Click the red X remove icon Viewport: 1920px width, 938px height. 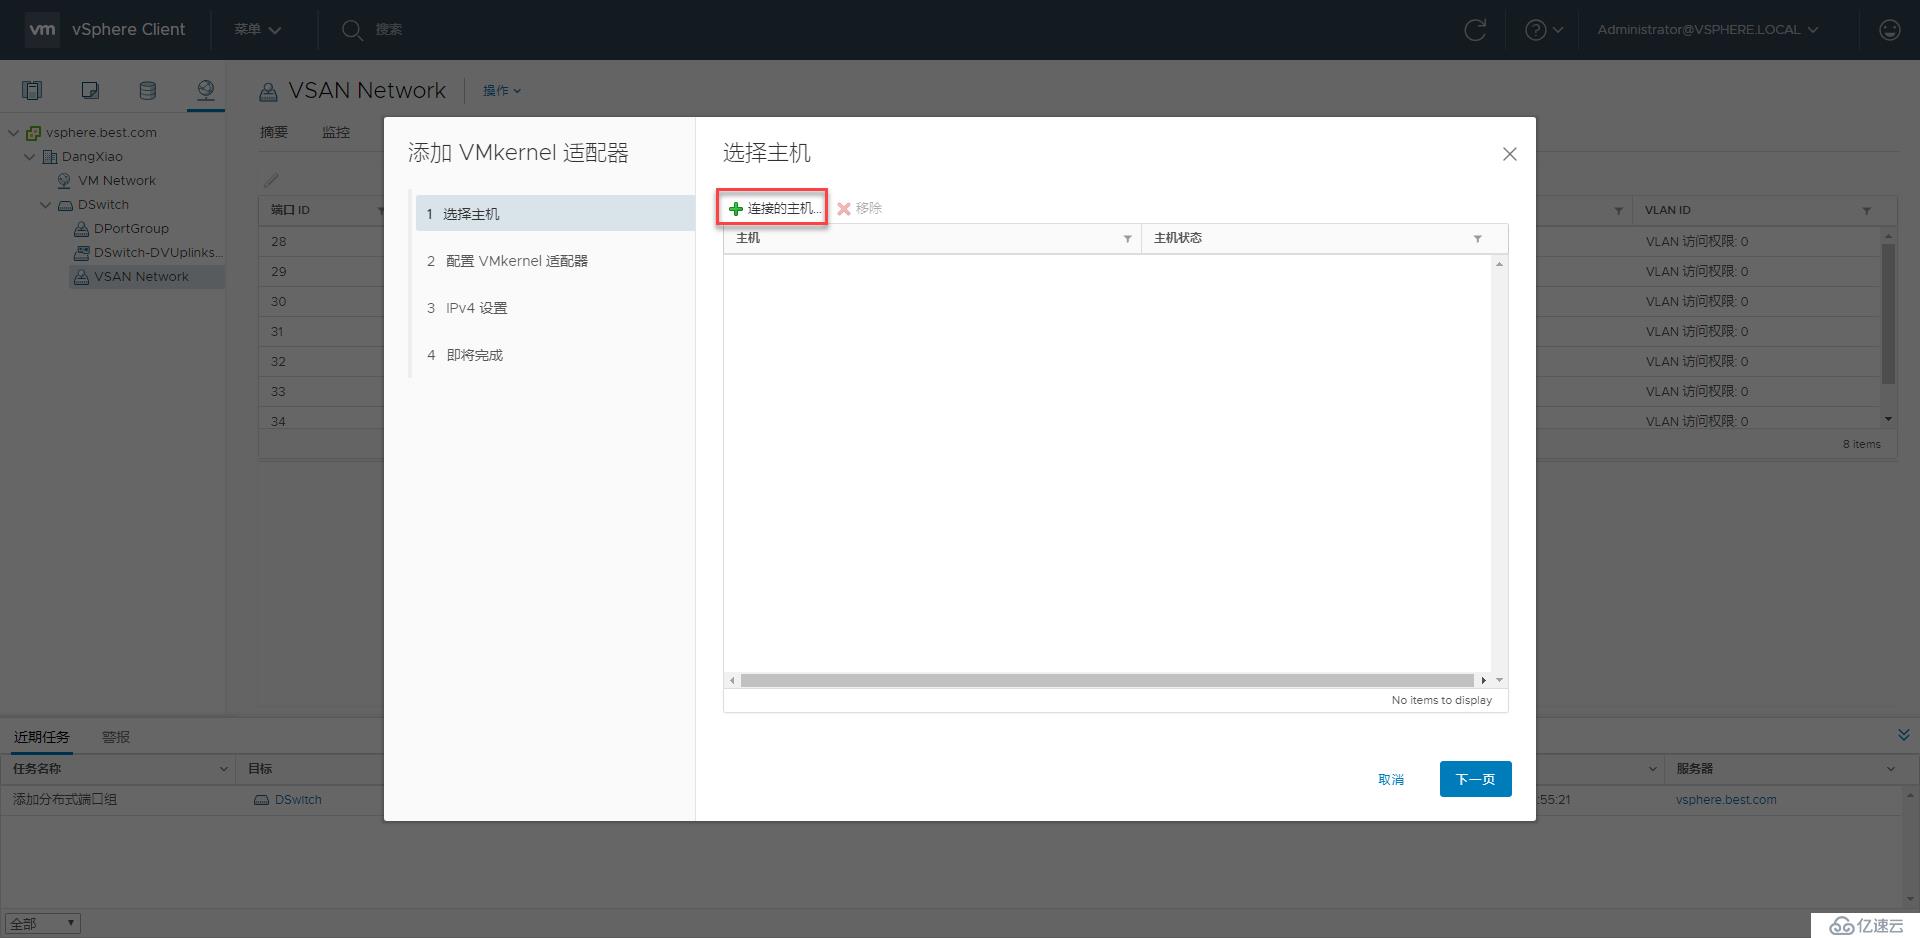[x=844, y=209]
